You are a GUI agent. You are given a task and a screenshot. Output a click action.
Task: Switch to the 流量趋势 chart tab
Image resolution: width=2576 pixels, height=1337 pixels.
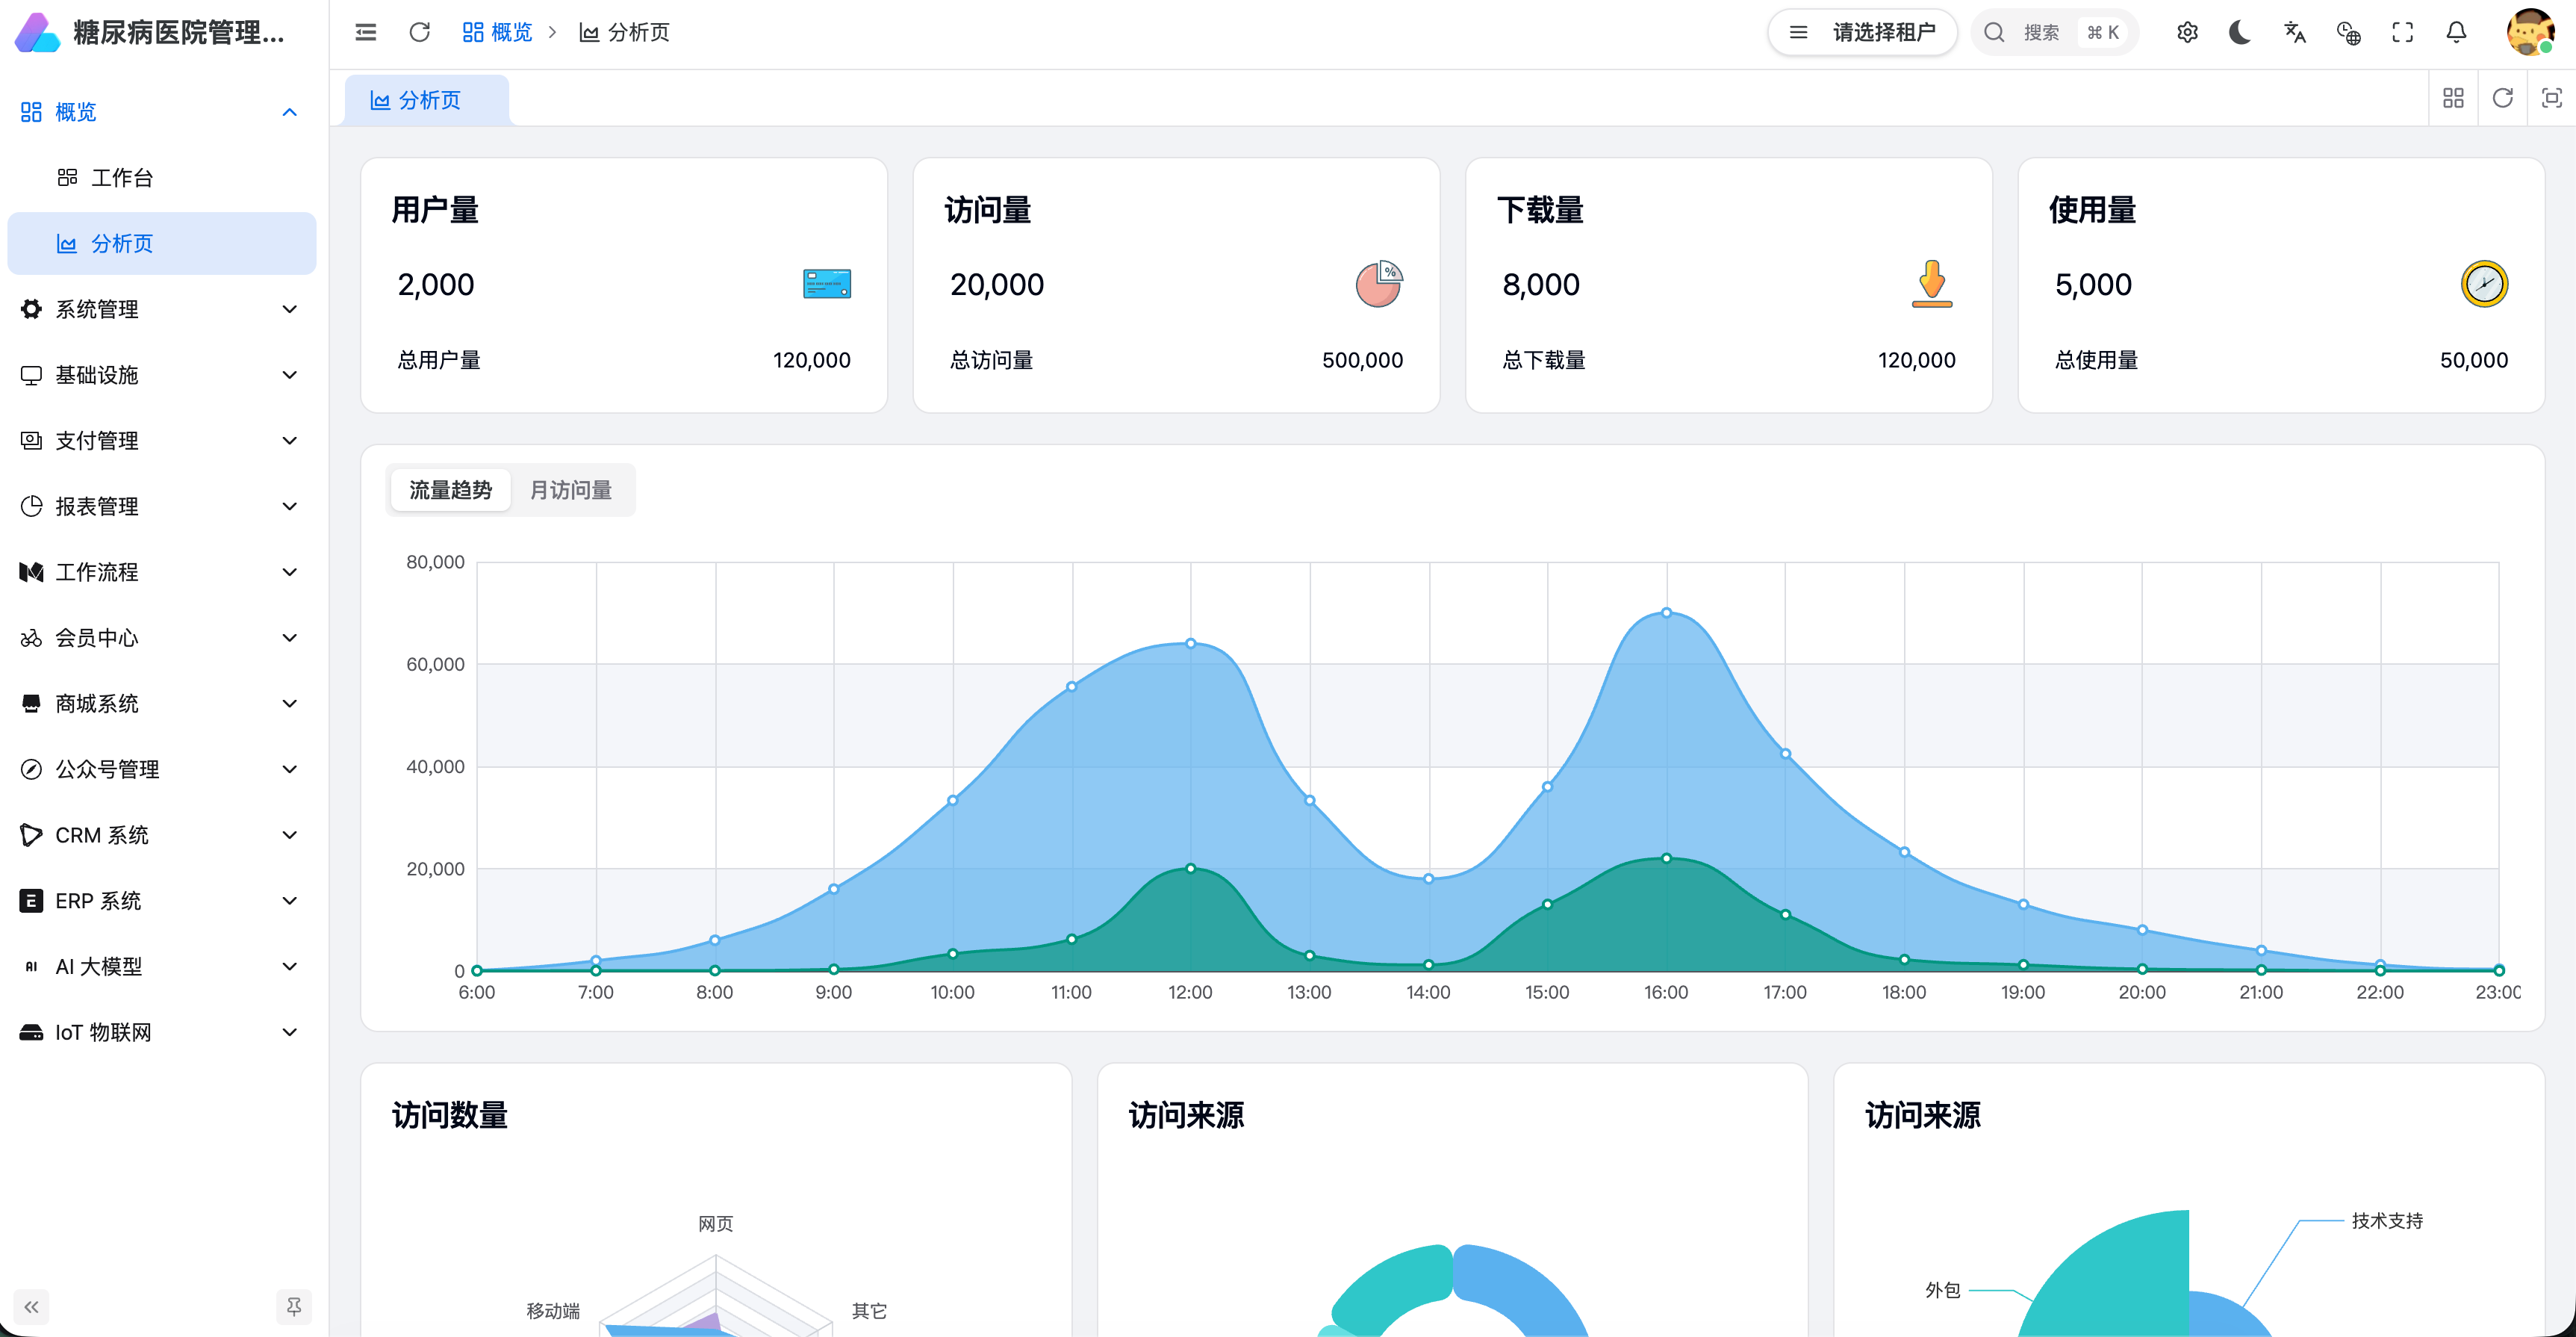[x=450, y=490]
